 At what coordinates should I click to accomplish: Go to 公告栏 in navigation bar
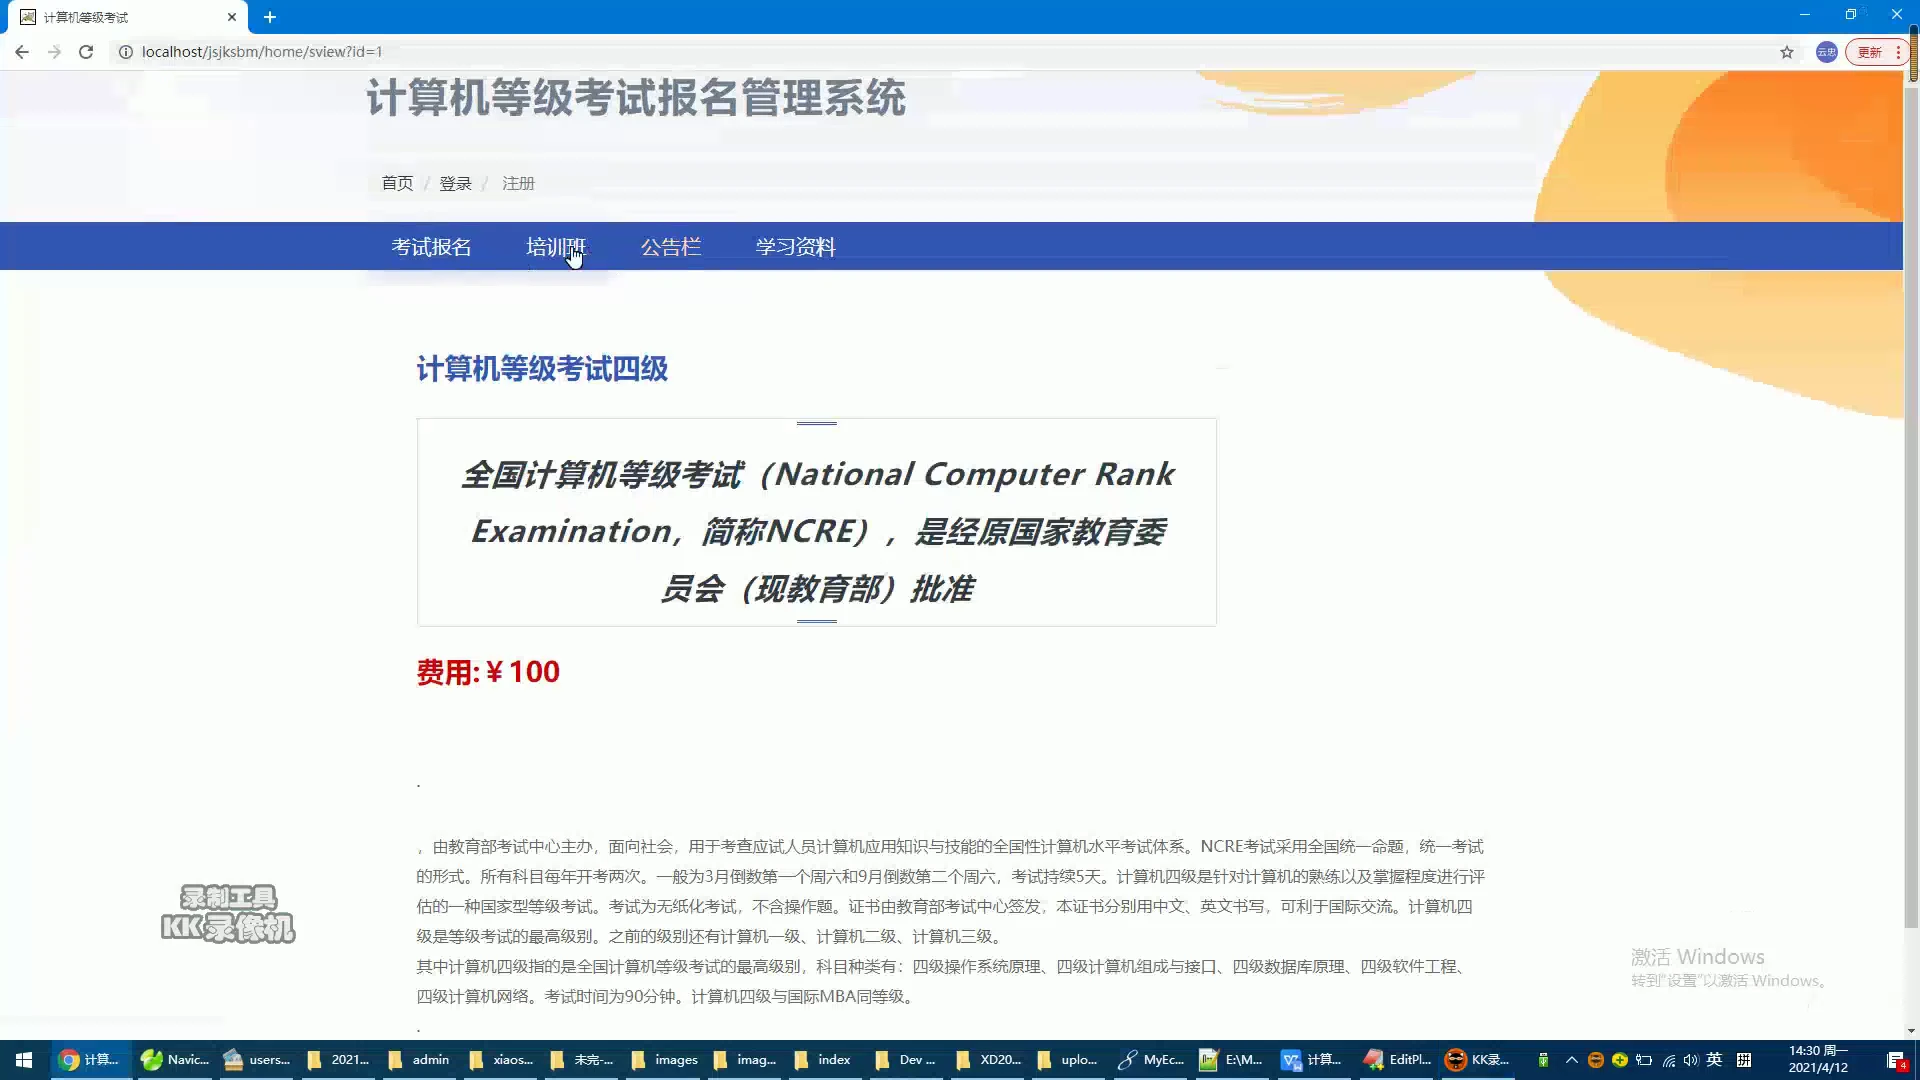pos(671,247)
